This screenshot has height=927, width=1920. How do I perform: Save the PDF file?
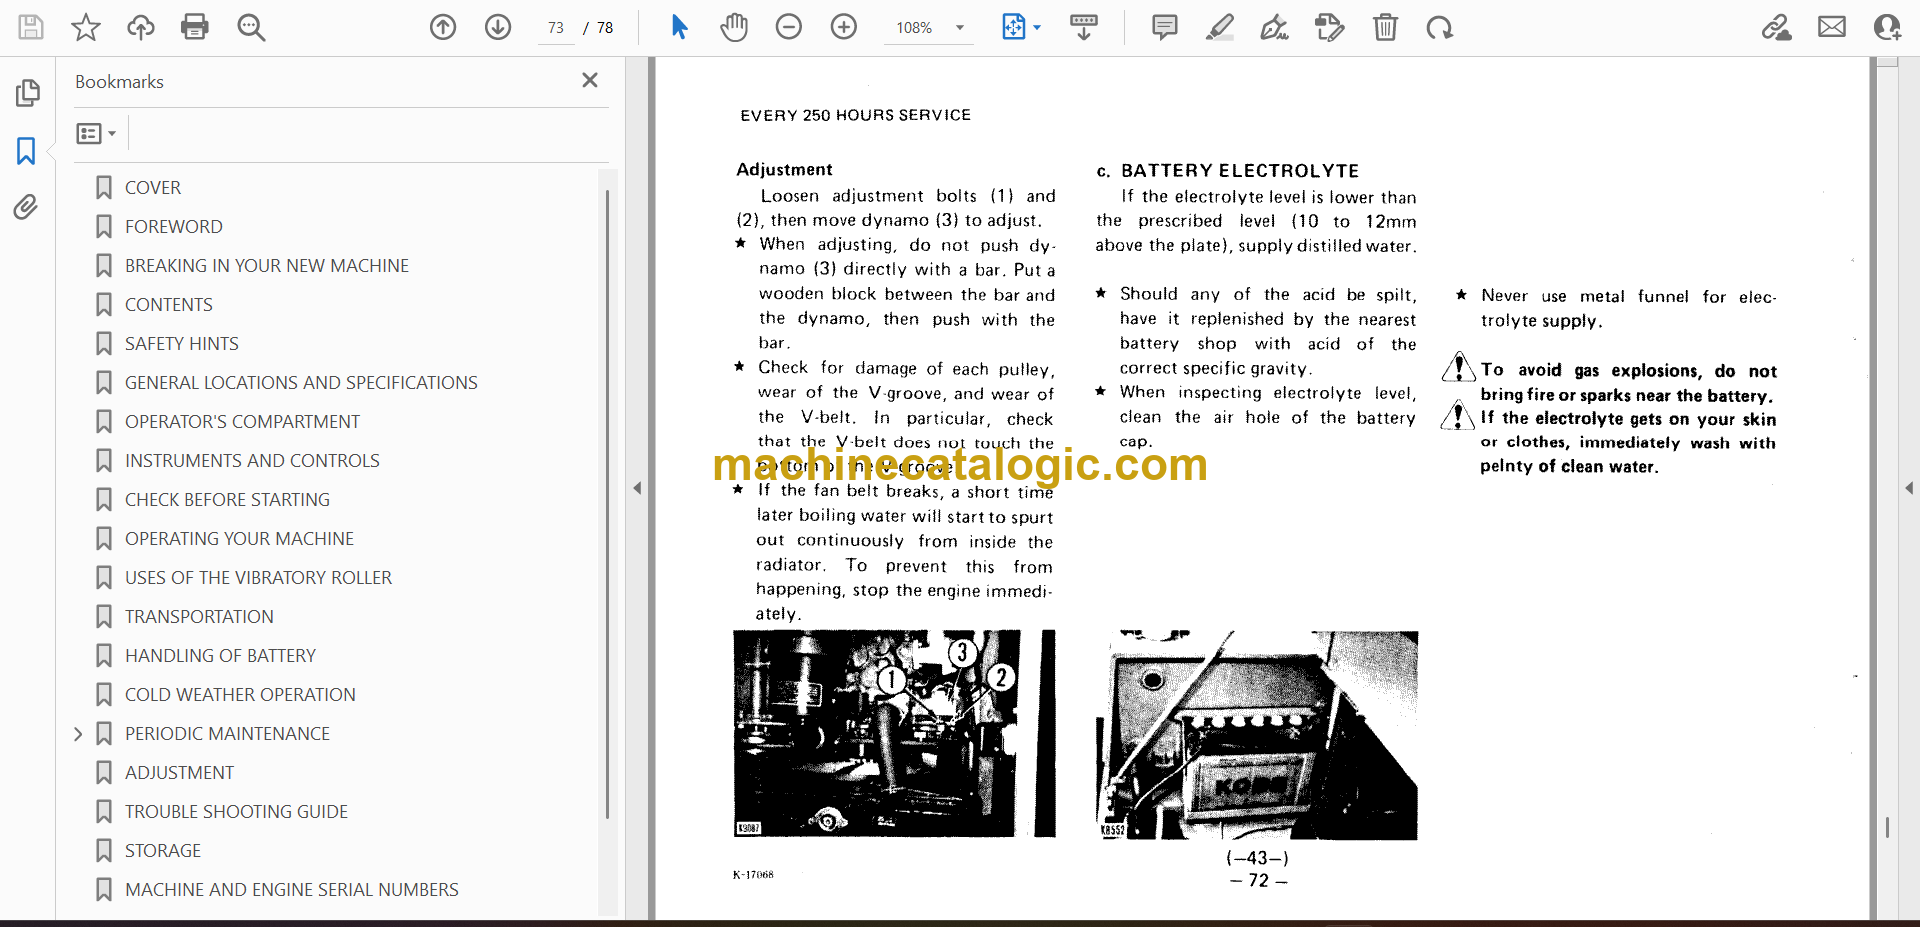(x=31, y=27)
